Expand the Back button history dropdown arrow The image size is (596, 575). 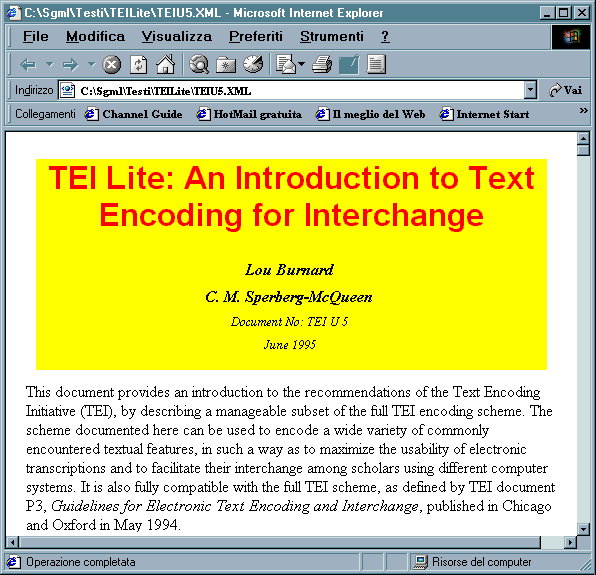[x=50, y=64]
